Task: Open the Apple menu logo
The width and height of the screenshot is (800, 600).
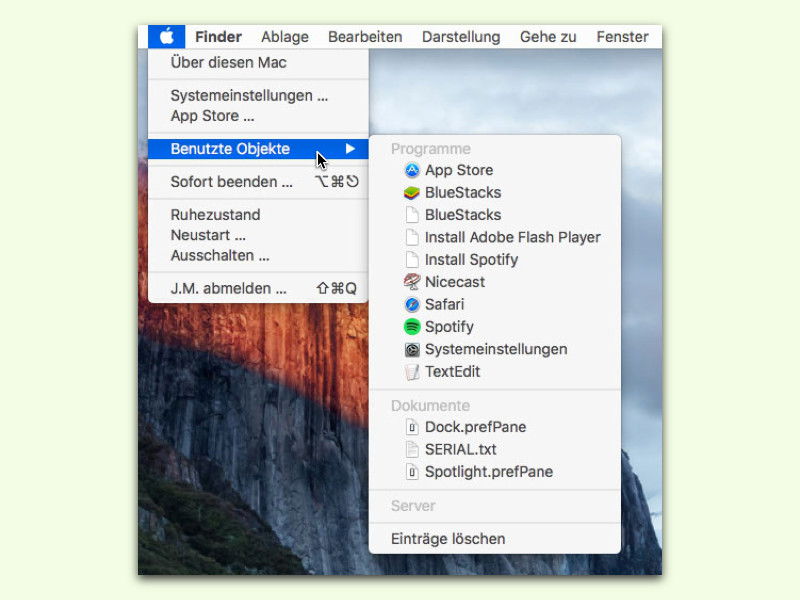Action: point(166,37)
